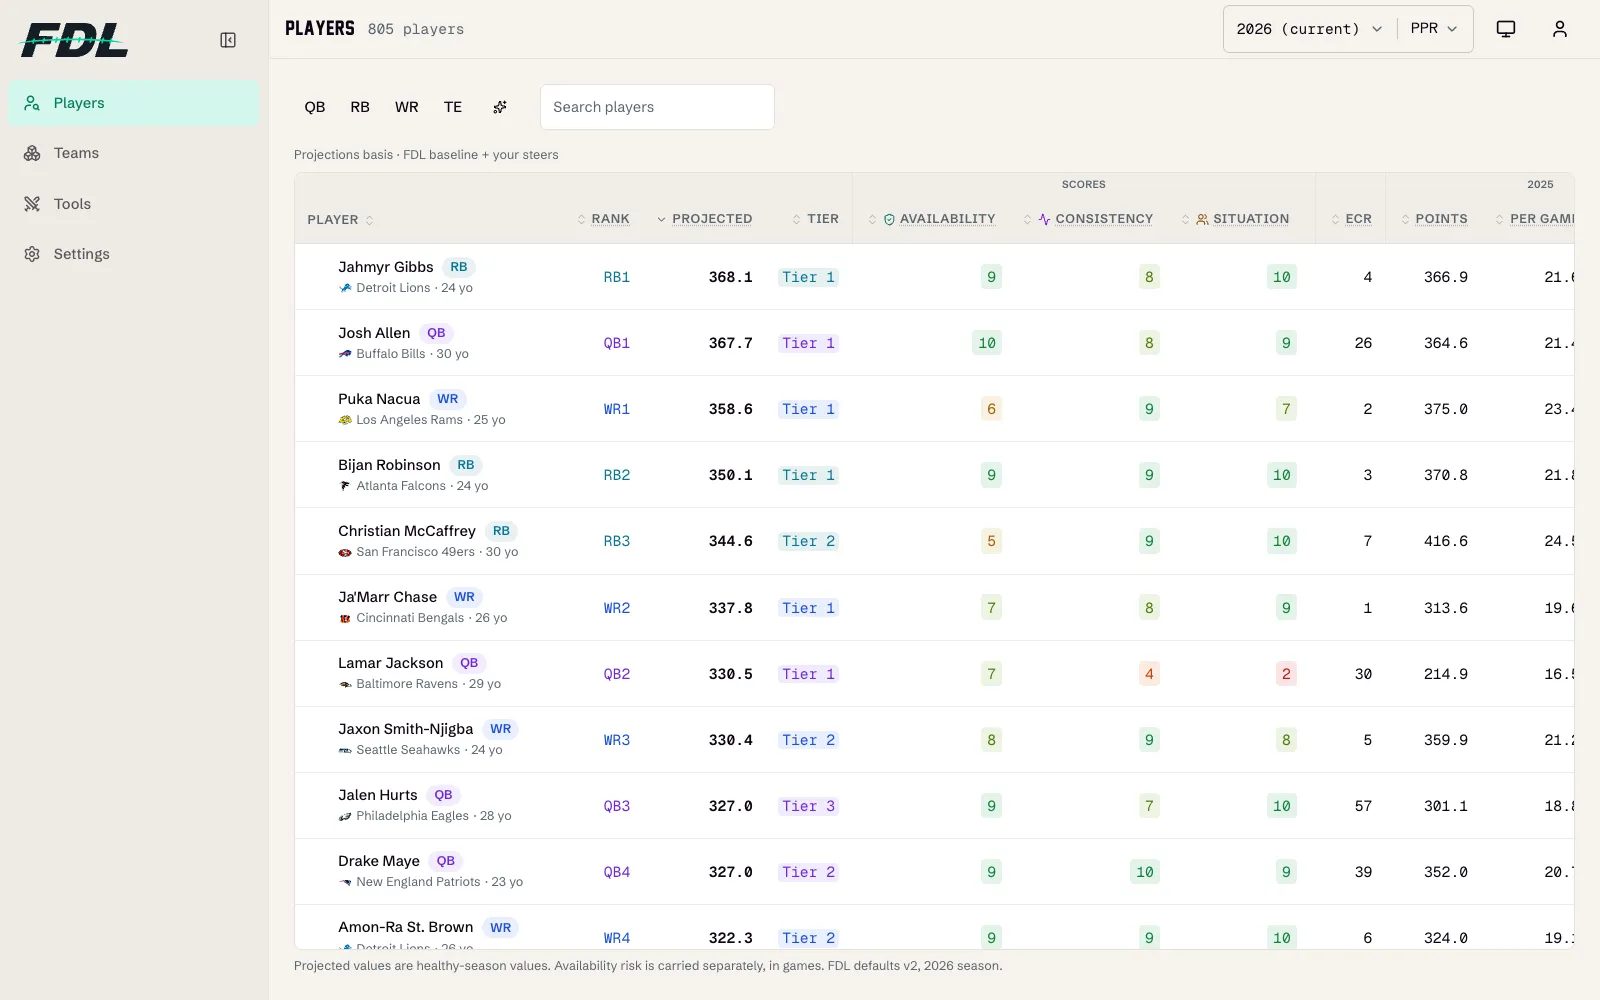This screenshot has width=1600, height=1000.
Task: Click the San Francisco 49ers team logo
Action: [x=345, y=552]
